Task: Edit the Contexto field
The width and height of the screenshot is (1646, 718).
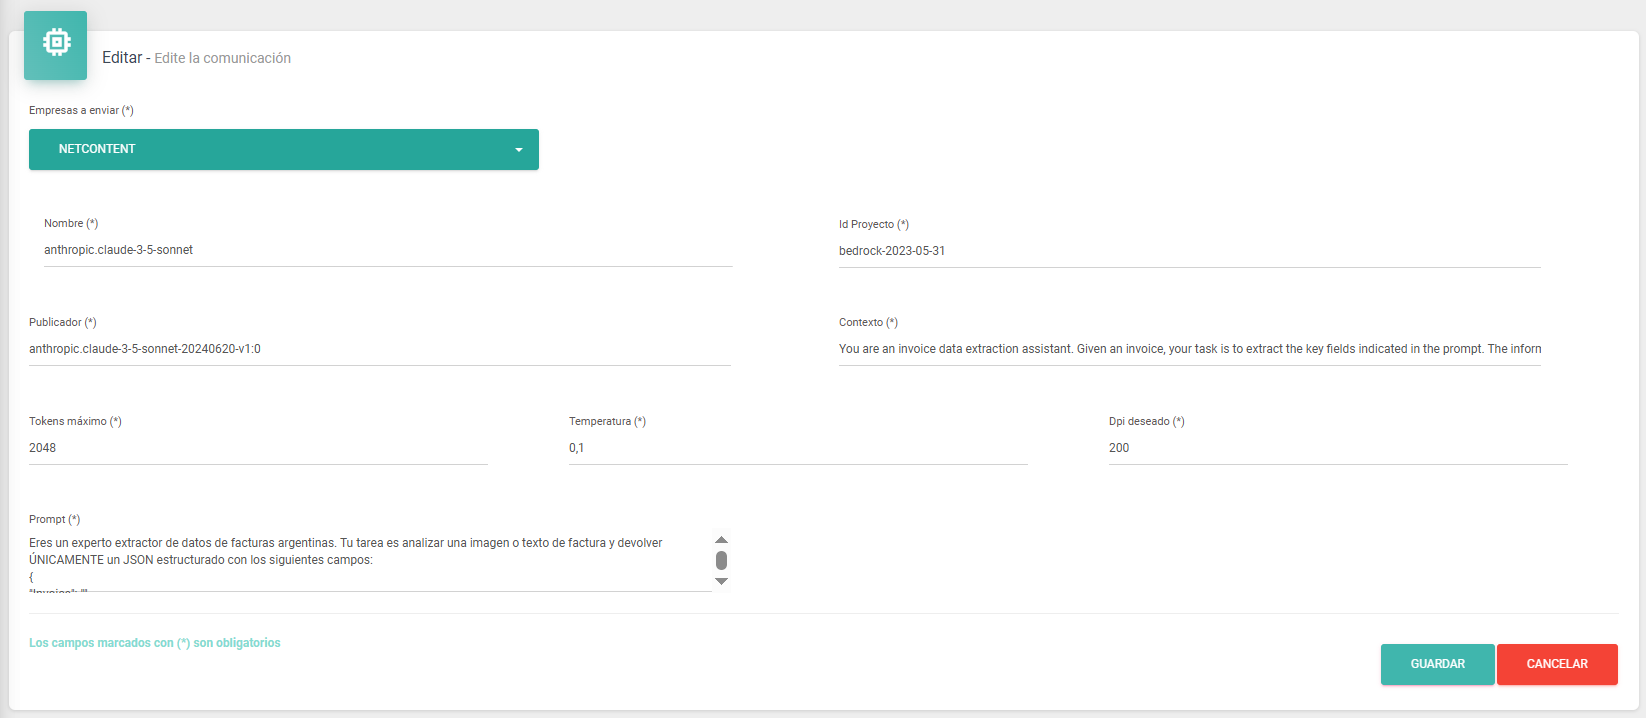Action: pos(1190,349)
